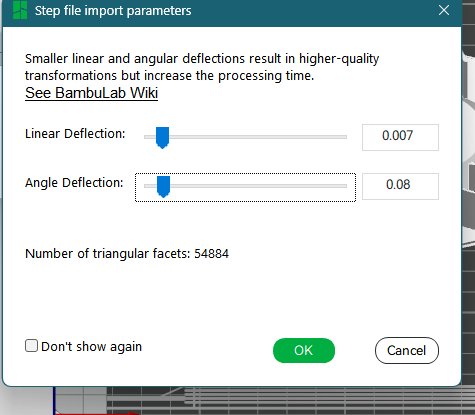Screen dimensions: 475x415
Task: Click the "Angle Deflection:" label
Action: point(74,183)
